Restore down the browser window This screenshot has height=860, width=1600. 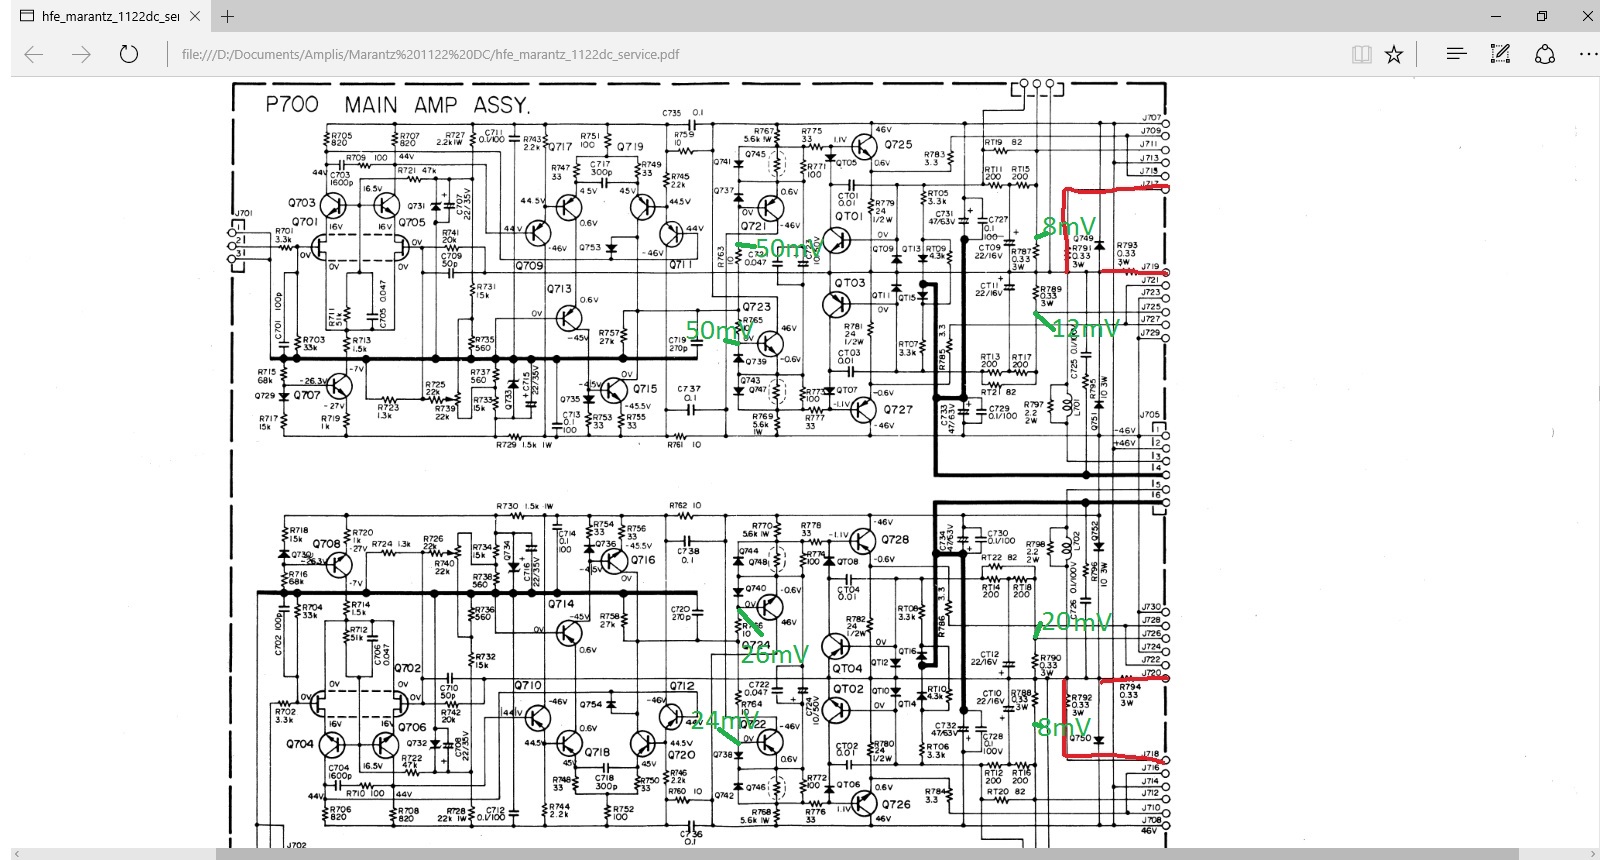1542,16
